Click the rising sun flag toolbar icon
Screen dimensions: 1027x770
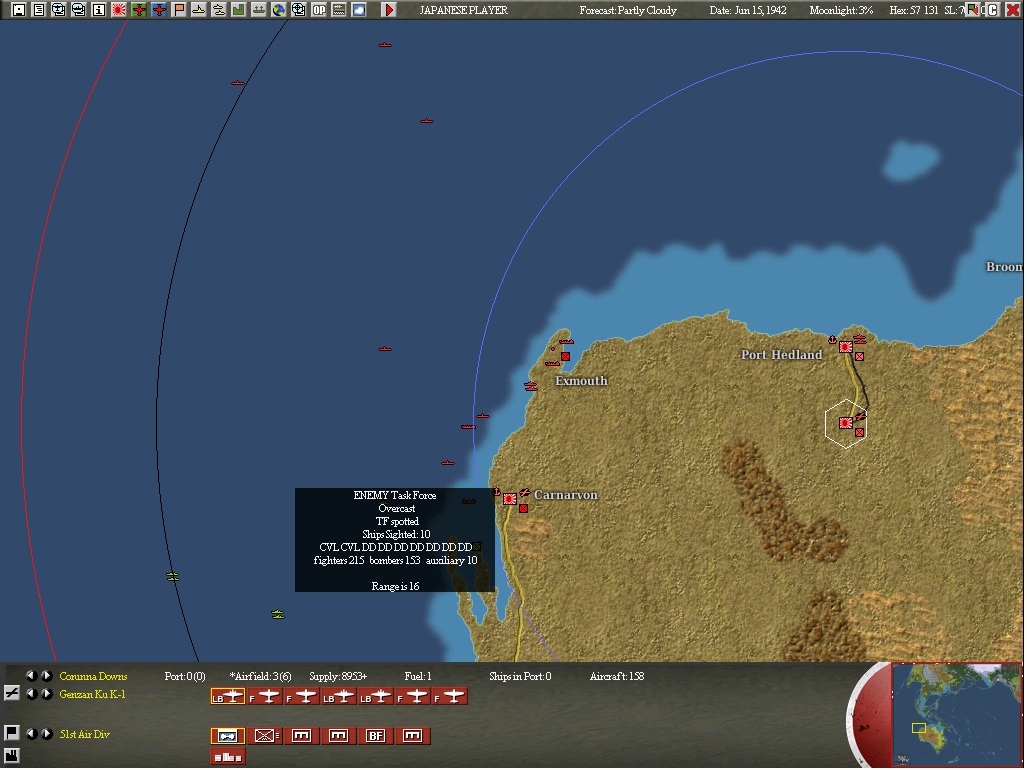tap(119, 10)
